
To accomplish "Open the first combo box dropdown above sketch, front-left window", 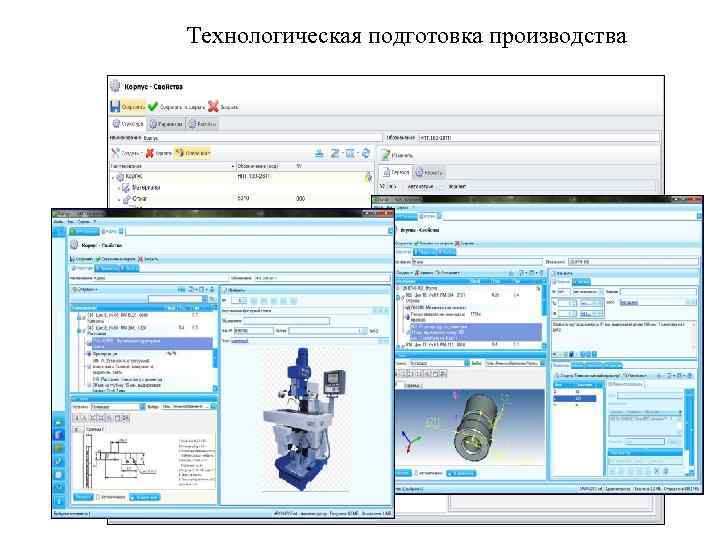I will tap(142, 407).
